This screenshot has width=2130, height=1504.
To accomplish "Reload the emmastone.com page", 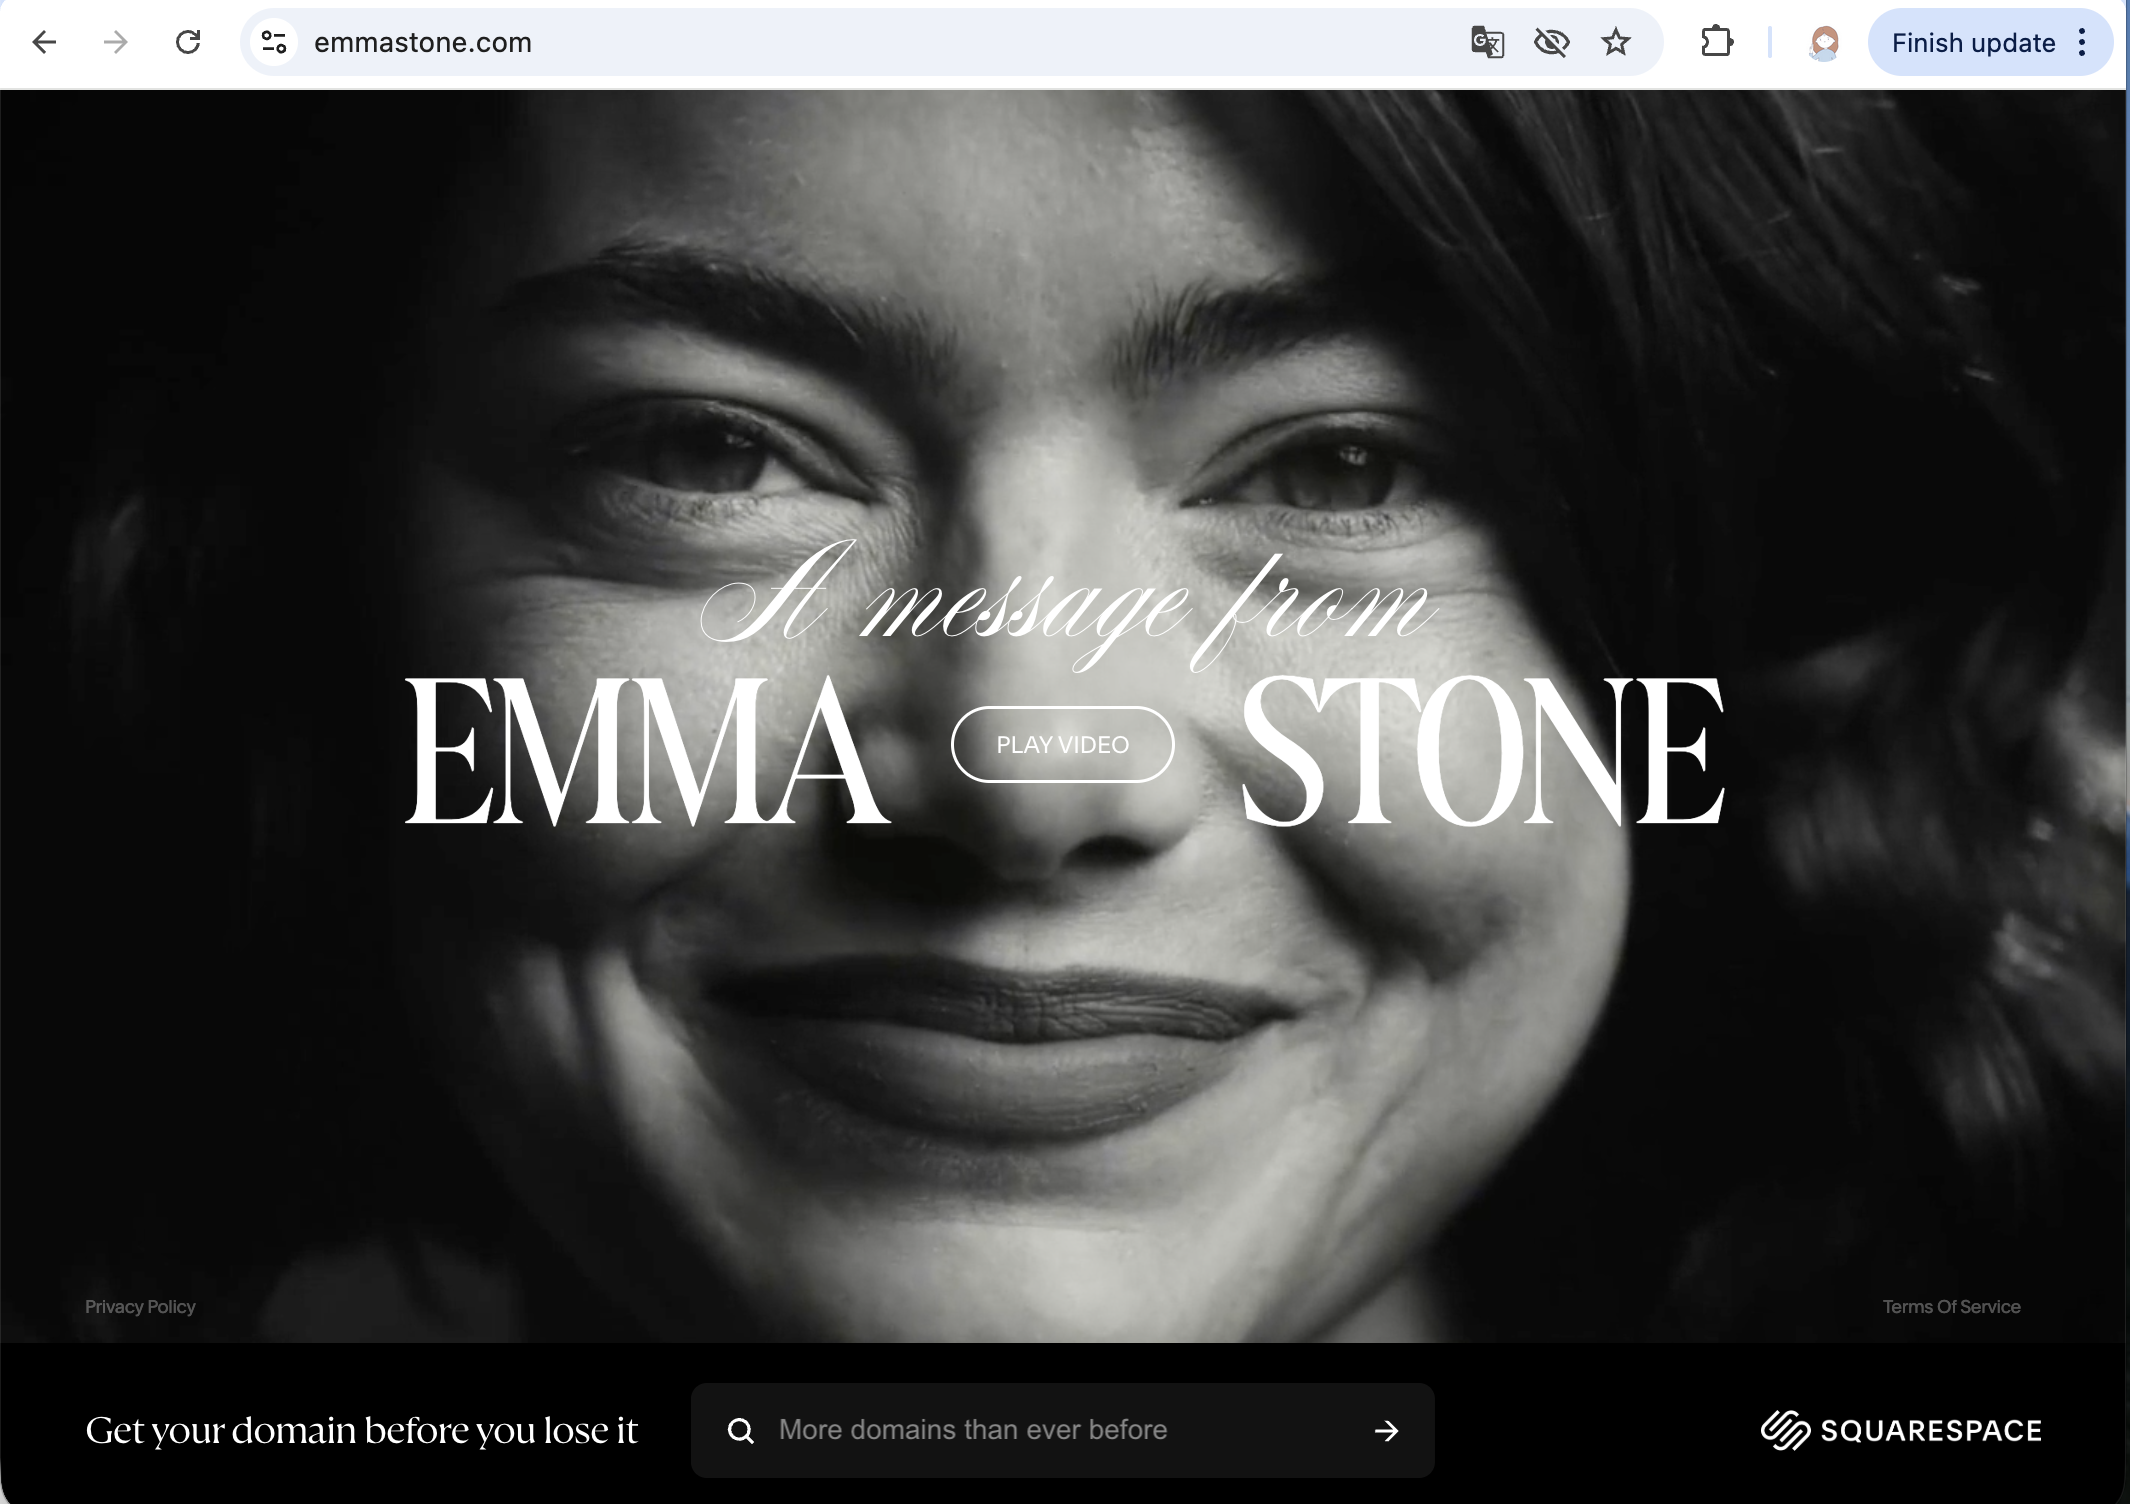I will [x=188, y=42].
